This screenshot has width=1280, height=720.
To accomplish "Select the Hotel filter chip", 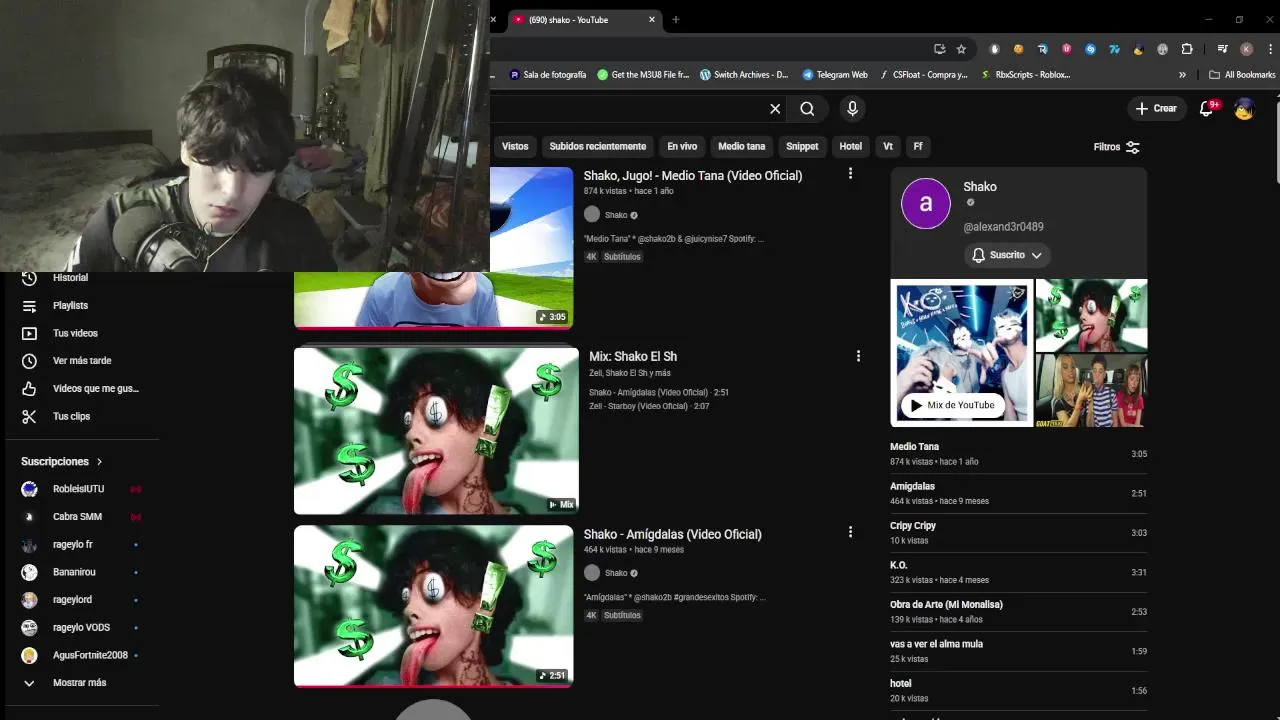I will 851,147.
